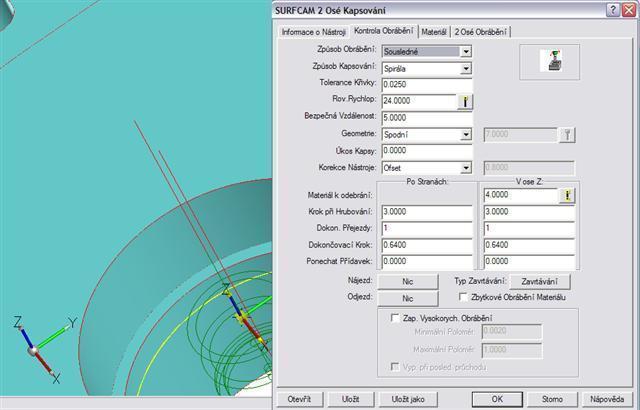
Task: Click the Minimální Poloměr field
Action: click(512, 332)
